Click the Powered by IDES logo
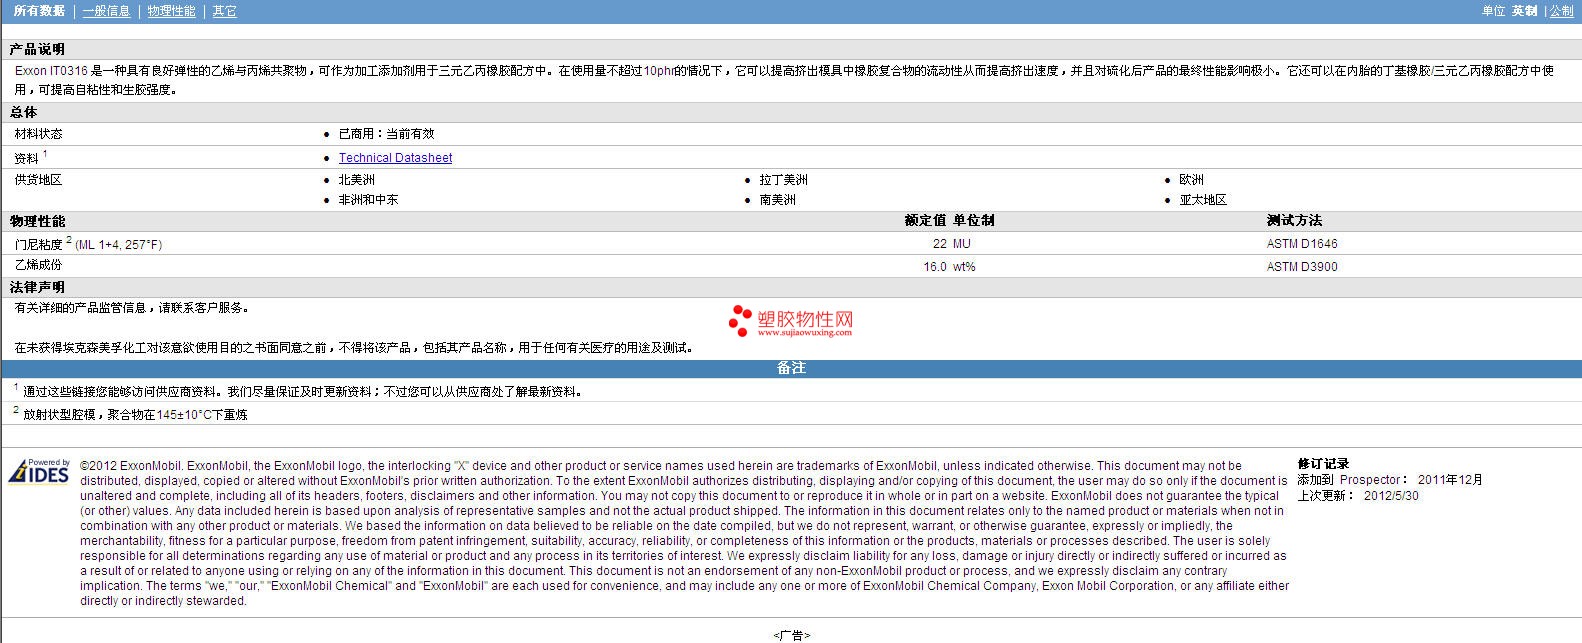Image resolution: width=1582 pixels, height=643 pixels. (x=40, y=471)
